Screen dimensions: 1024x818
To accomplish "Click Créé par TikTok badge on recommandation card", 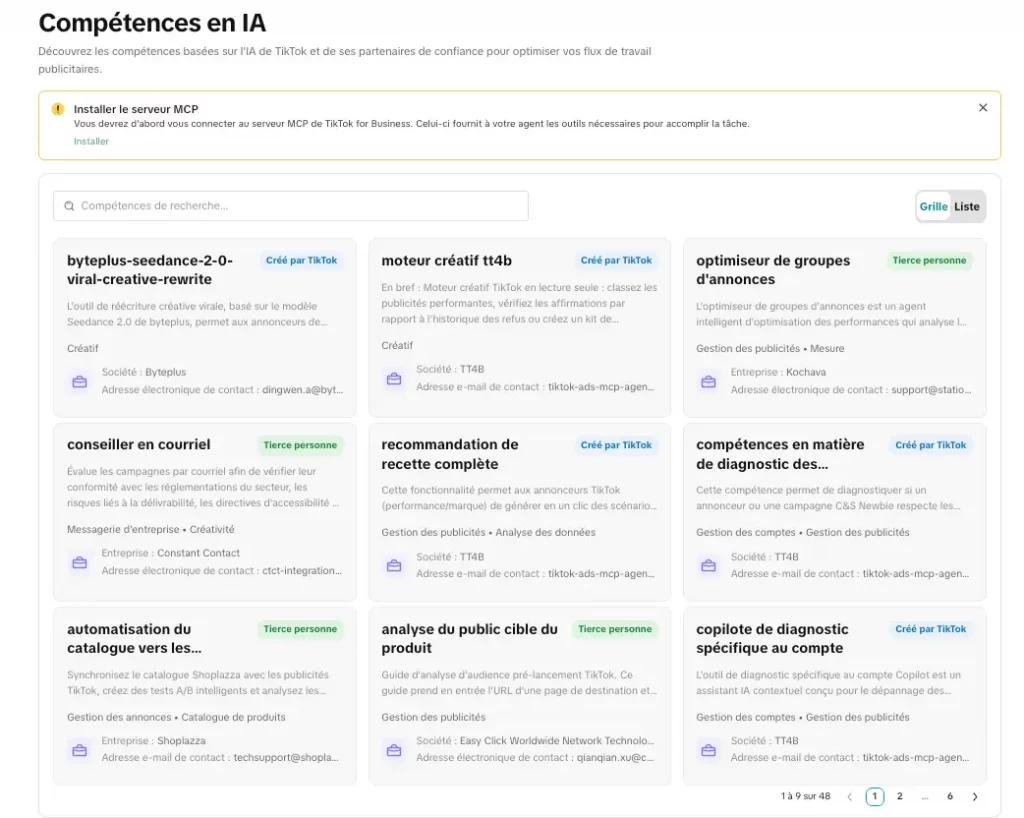I will 616,445.
